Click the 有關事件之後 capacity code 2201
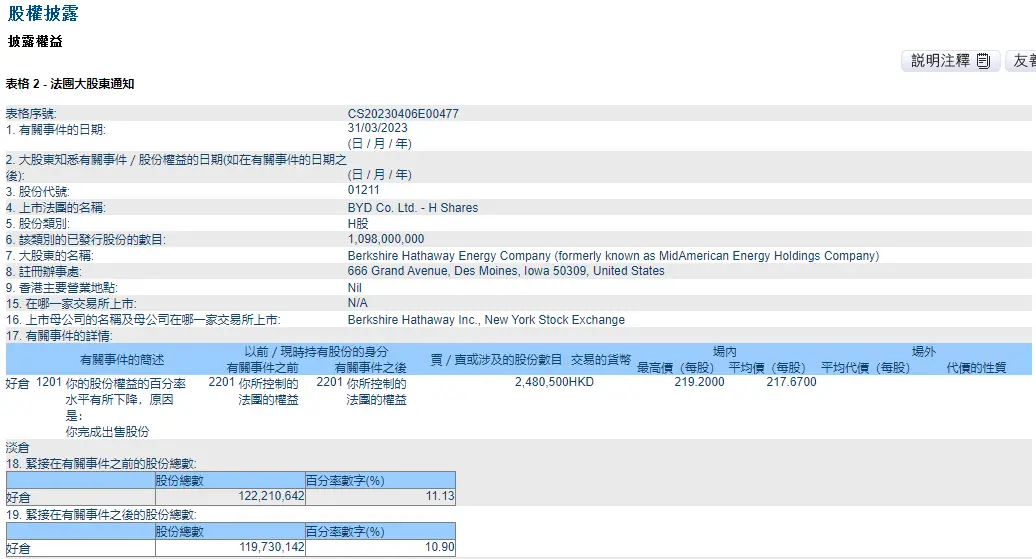The image size is (1036, 559). click(329, 382)
